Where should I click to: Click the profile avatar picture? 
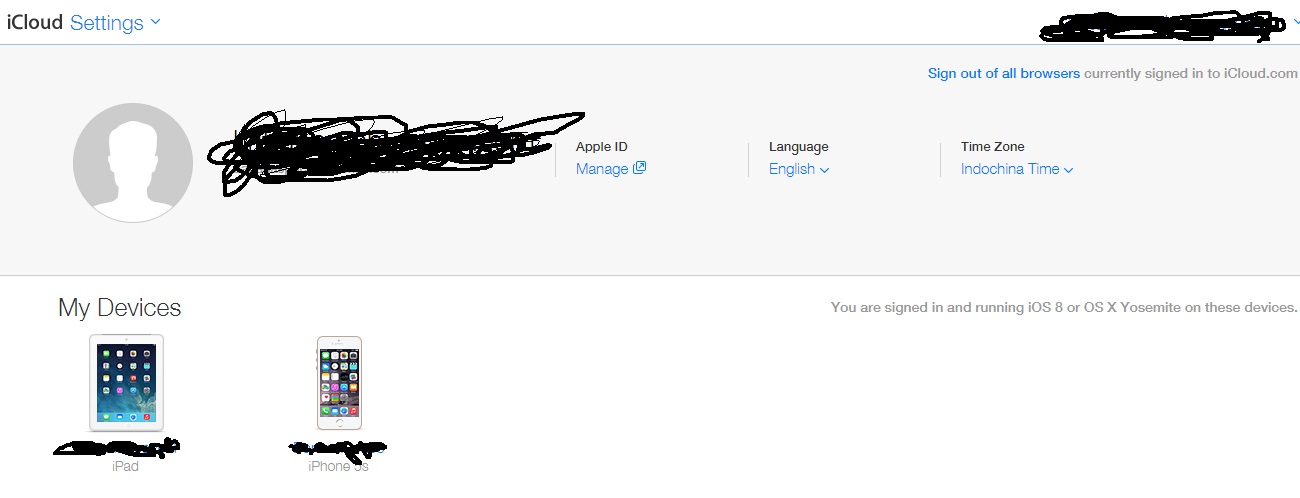[x=133, y=162]
